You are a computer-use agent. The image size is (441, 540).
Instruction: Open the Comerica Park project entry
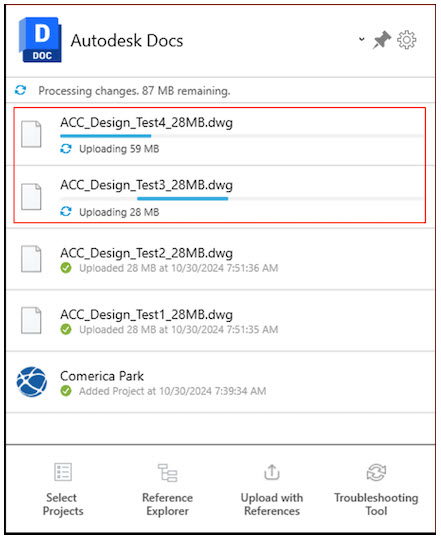tap(220, 382)
